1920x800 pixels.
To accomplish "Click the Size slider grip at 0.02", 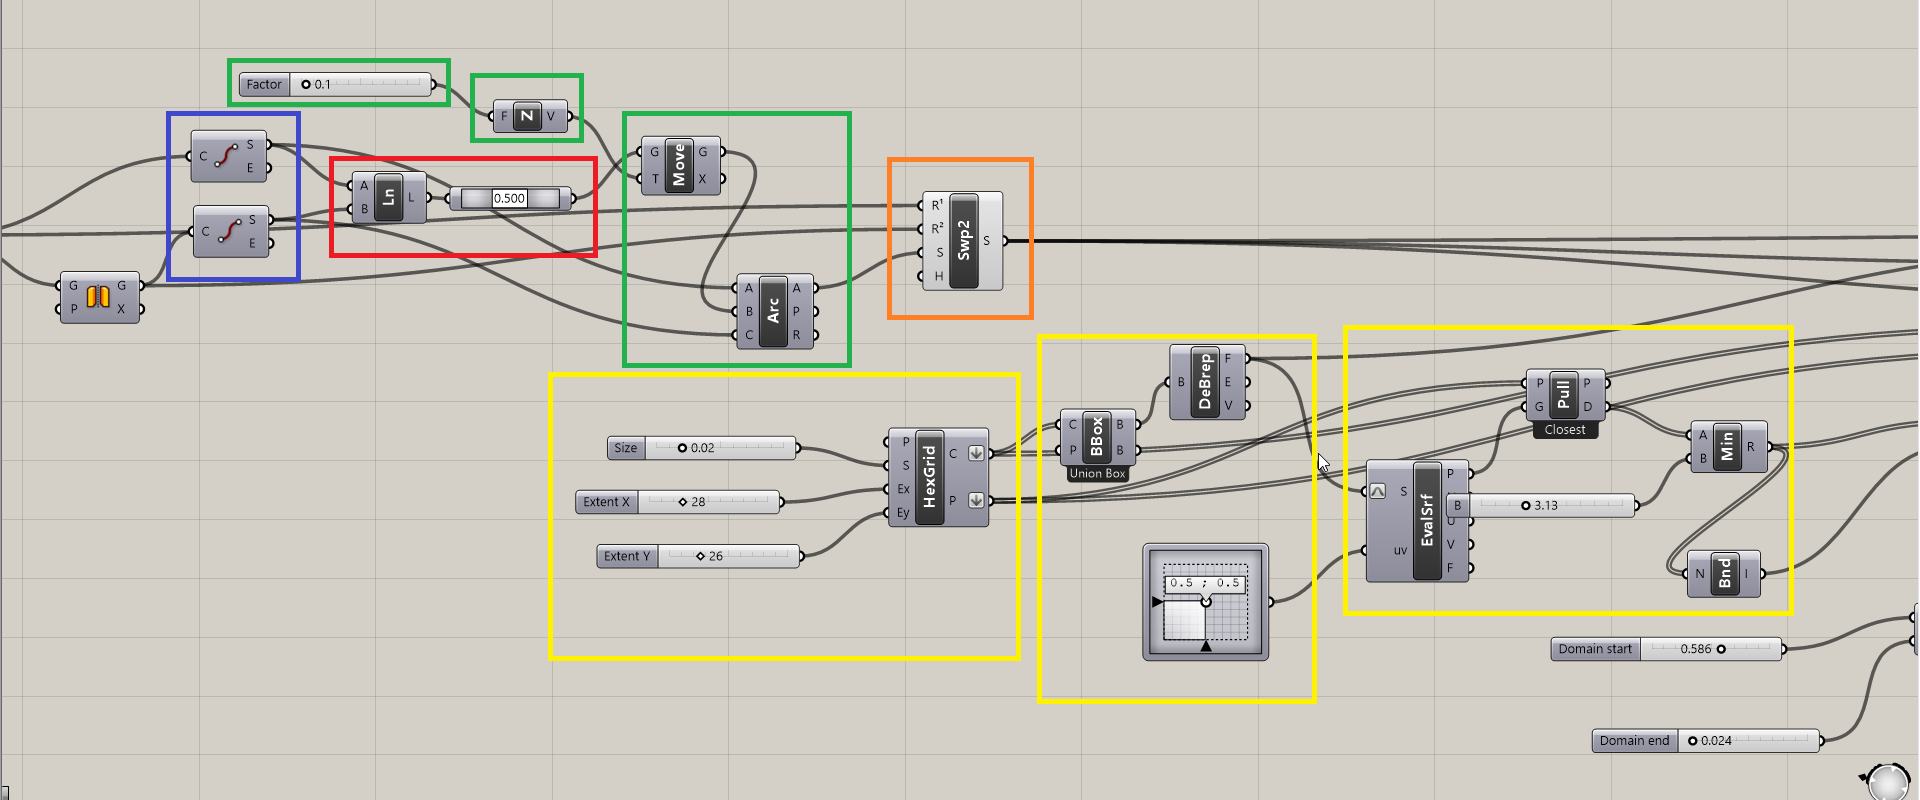I will 682,448.
